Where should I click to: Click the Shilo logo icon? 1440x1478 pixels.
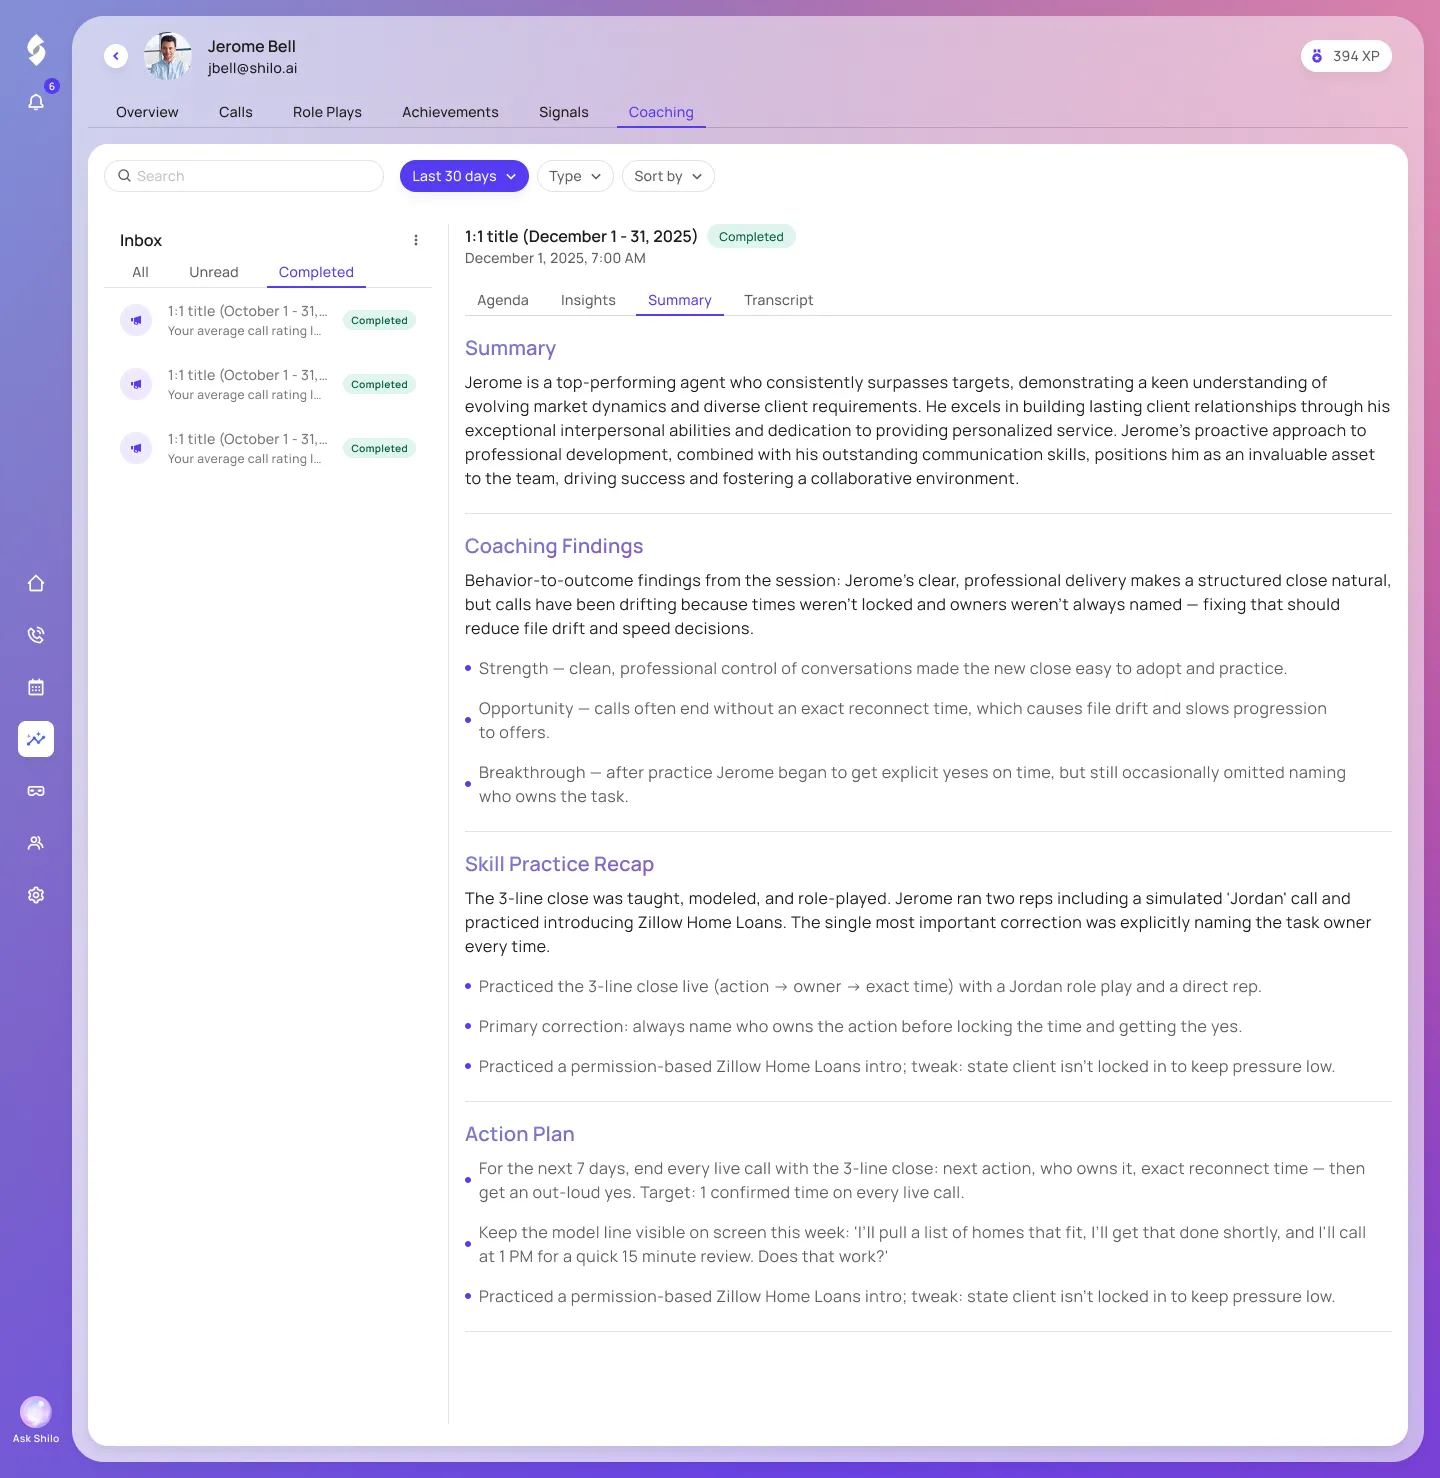pyautogui.click(x=36, y=50)
